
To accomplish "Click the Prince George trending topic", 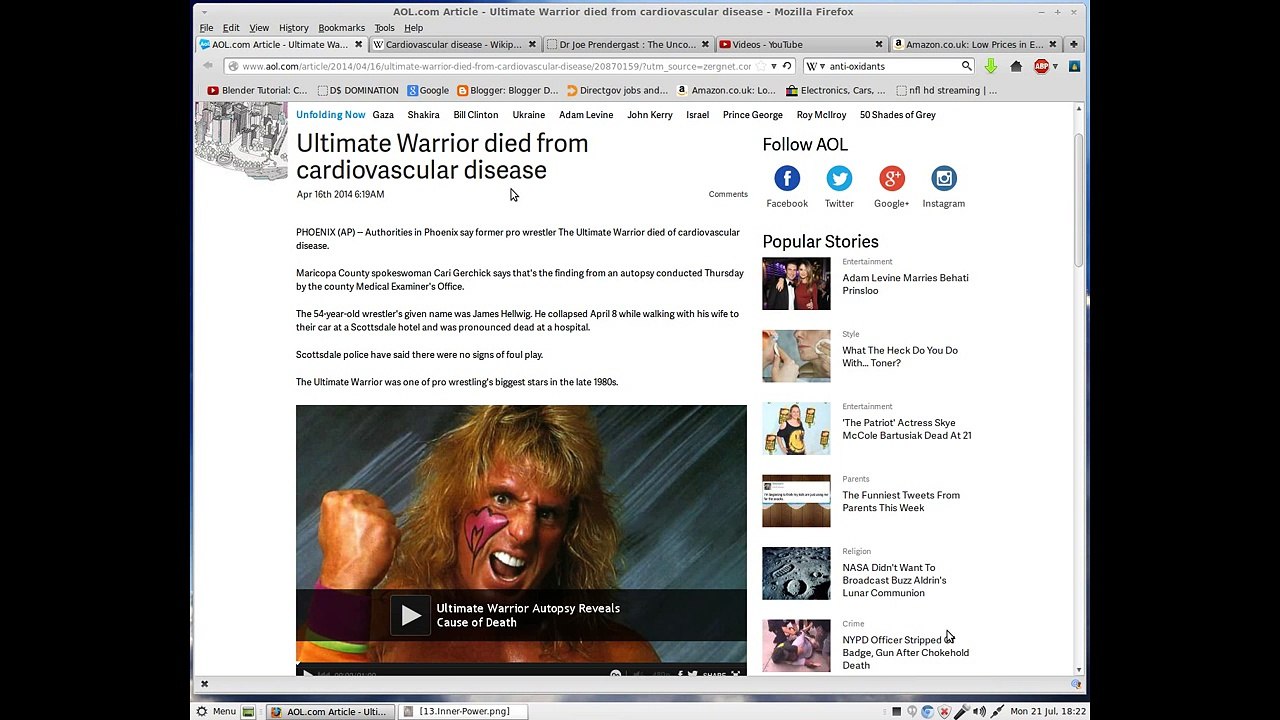I will pyautogui.click(x=753, y=115).
